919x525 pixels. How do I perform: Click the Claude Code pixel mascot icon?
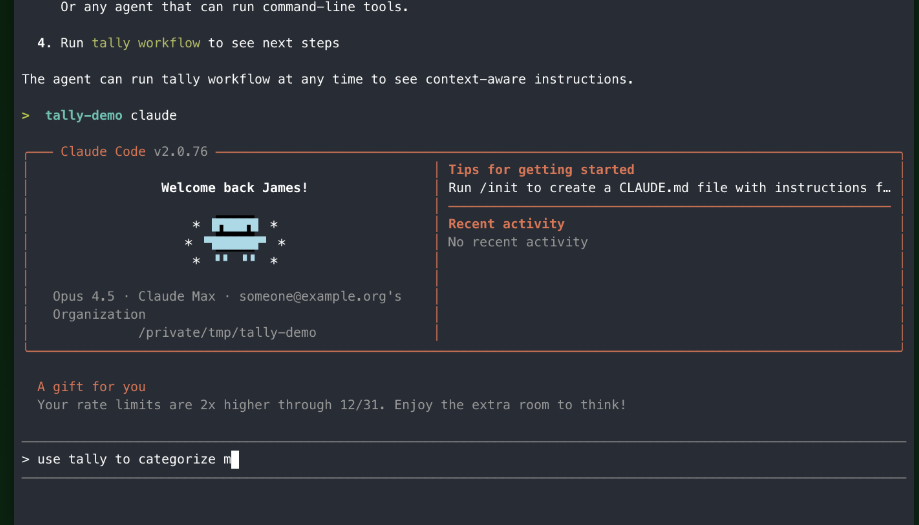click(235, 242)
